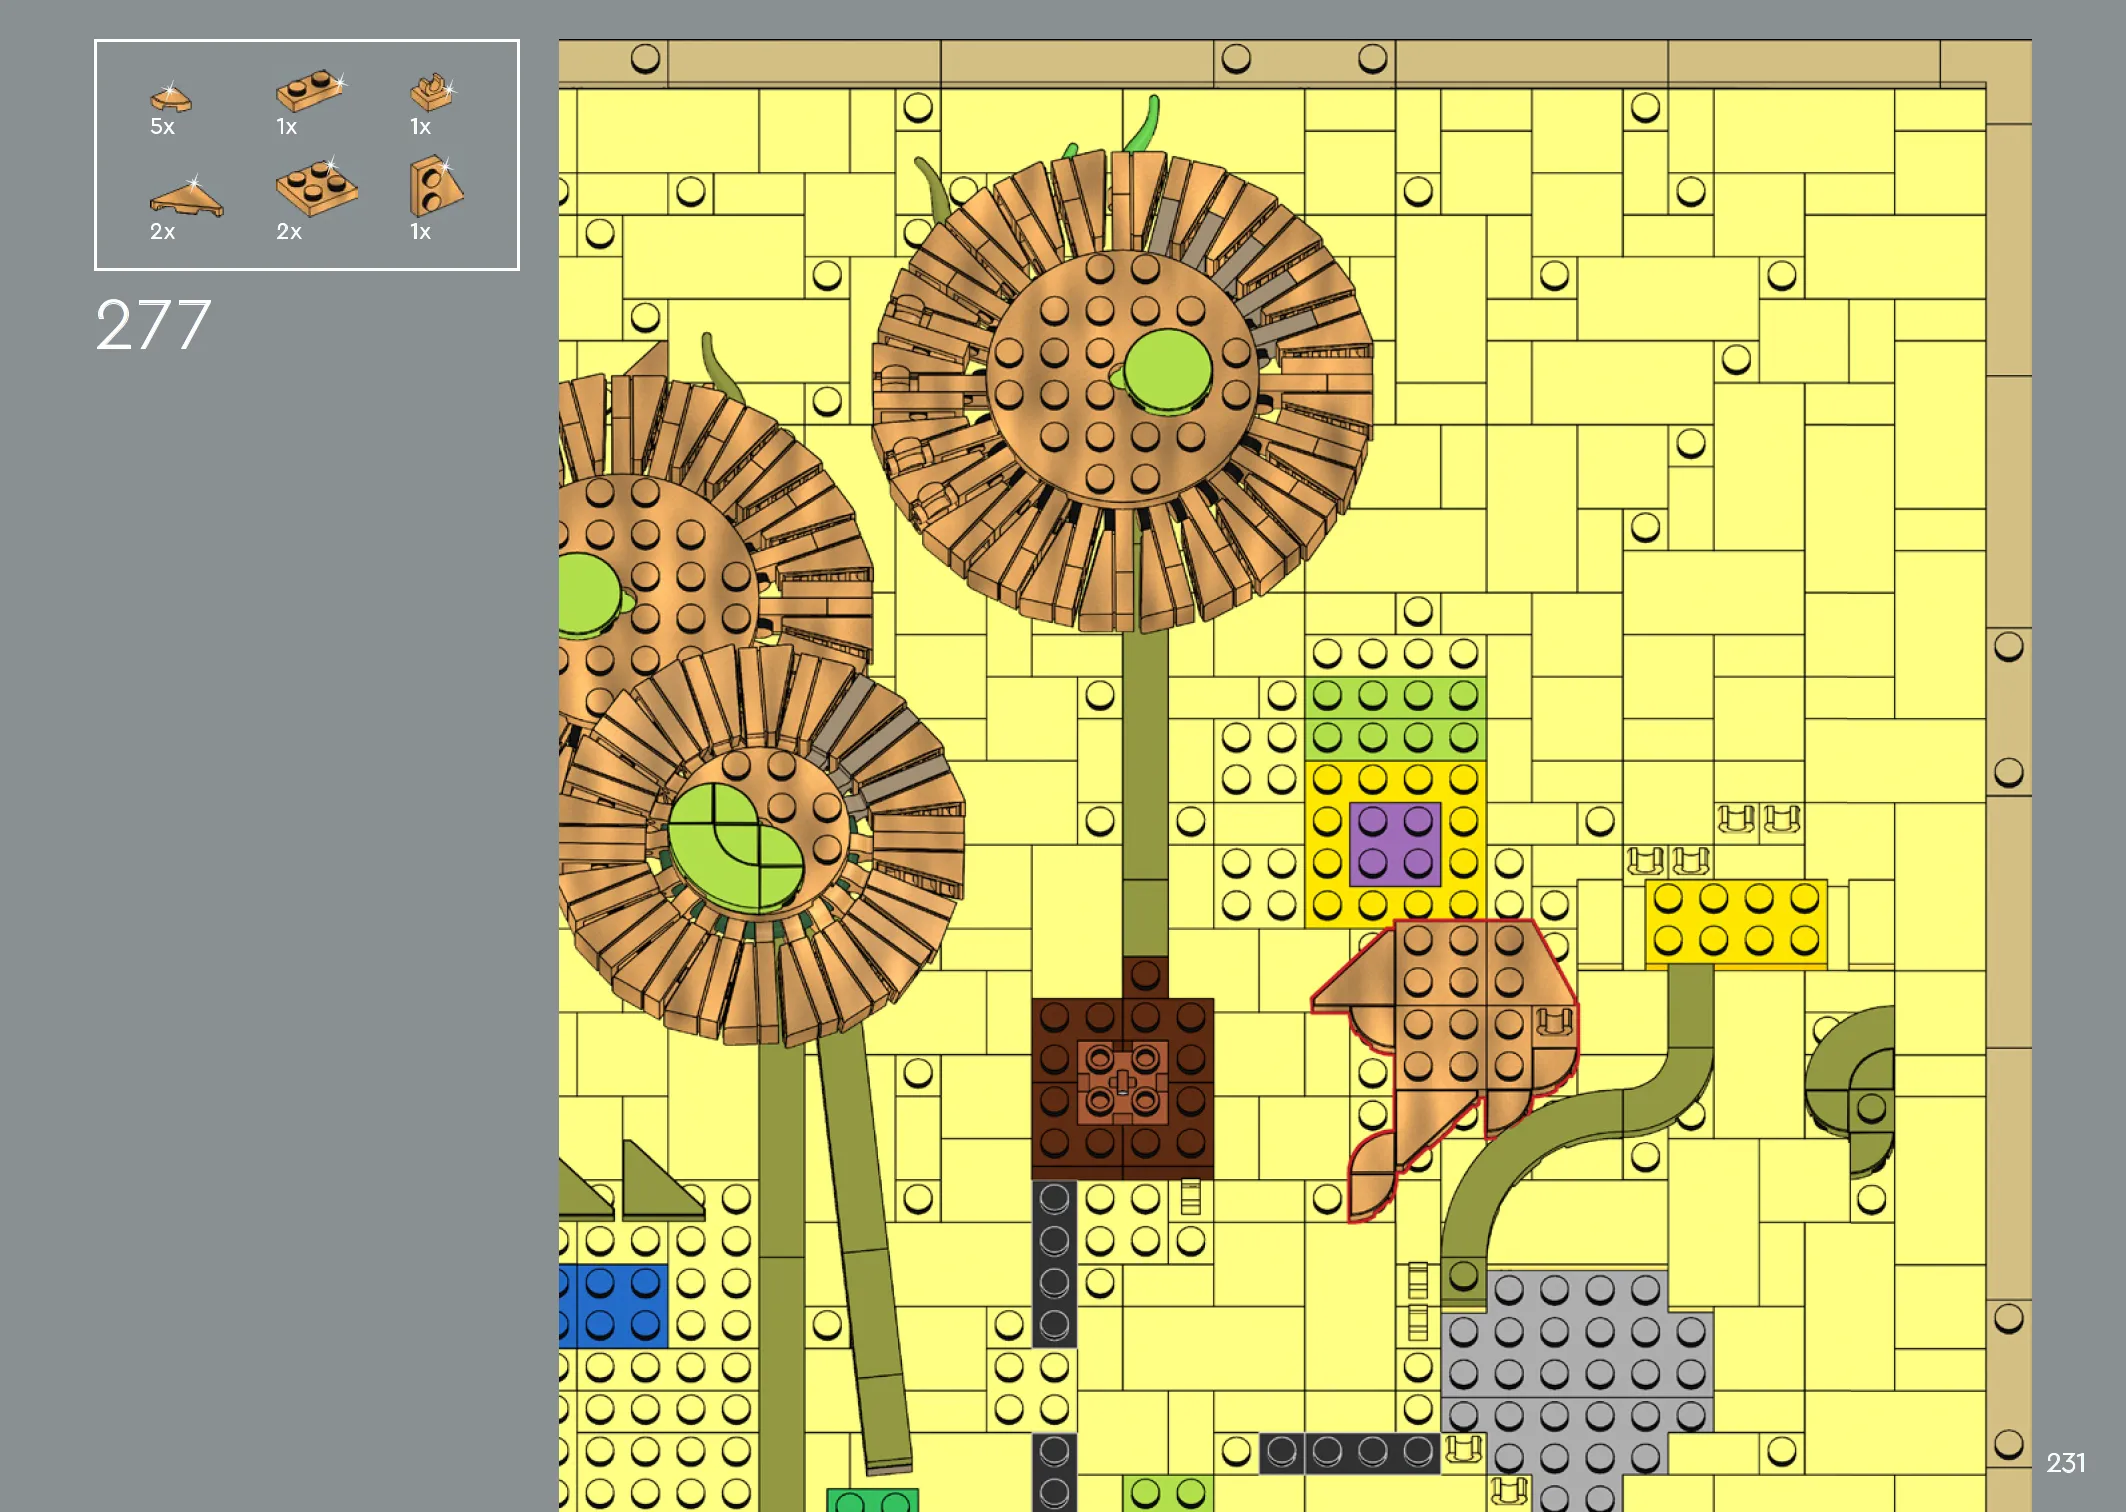Click the 1x2 plate part icon
2126x1512 pixels.
309,90
